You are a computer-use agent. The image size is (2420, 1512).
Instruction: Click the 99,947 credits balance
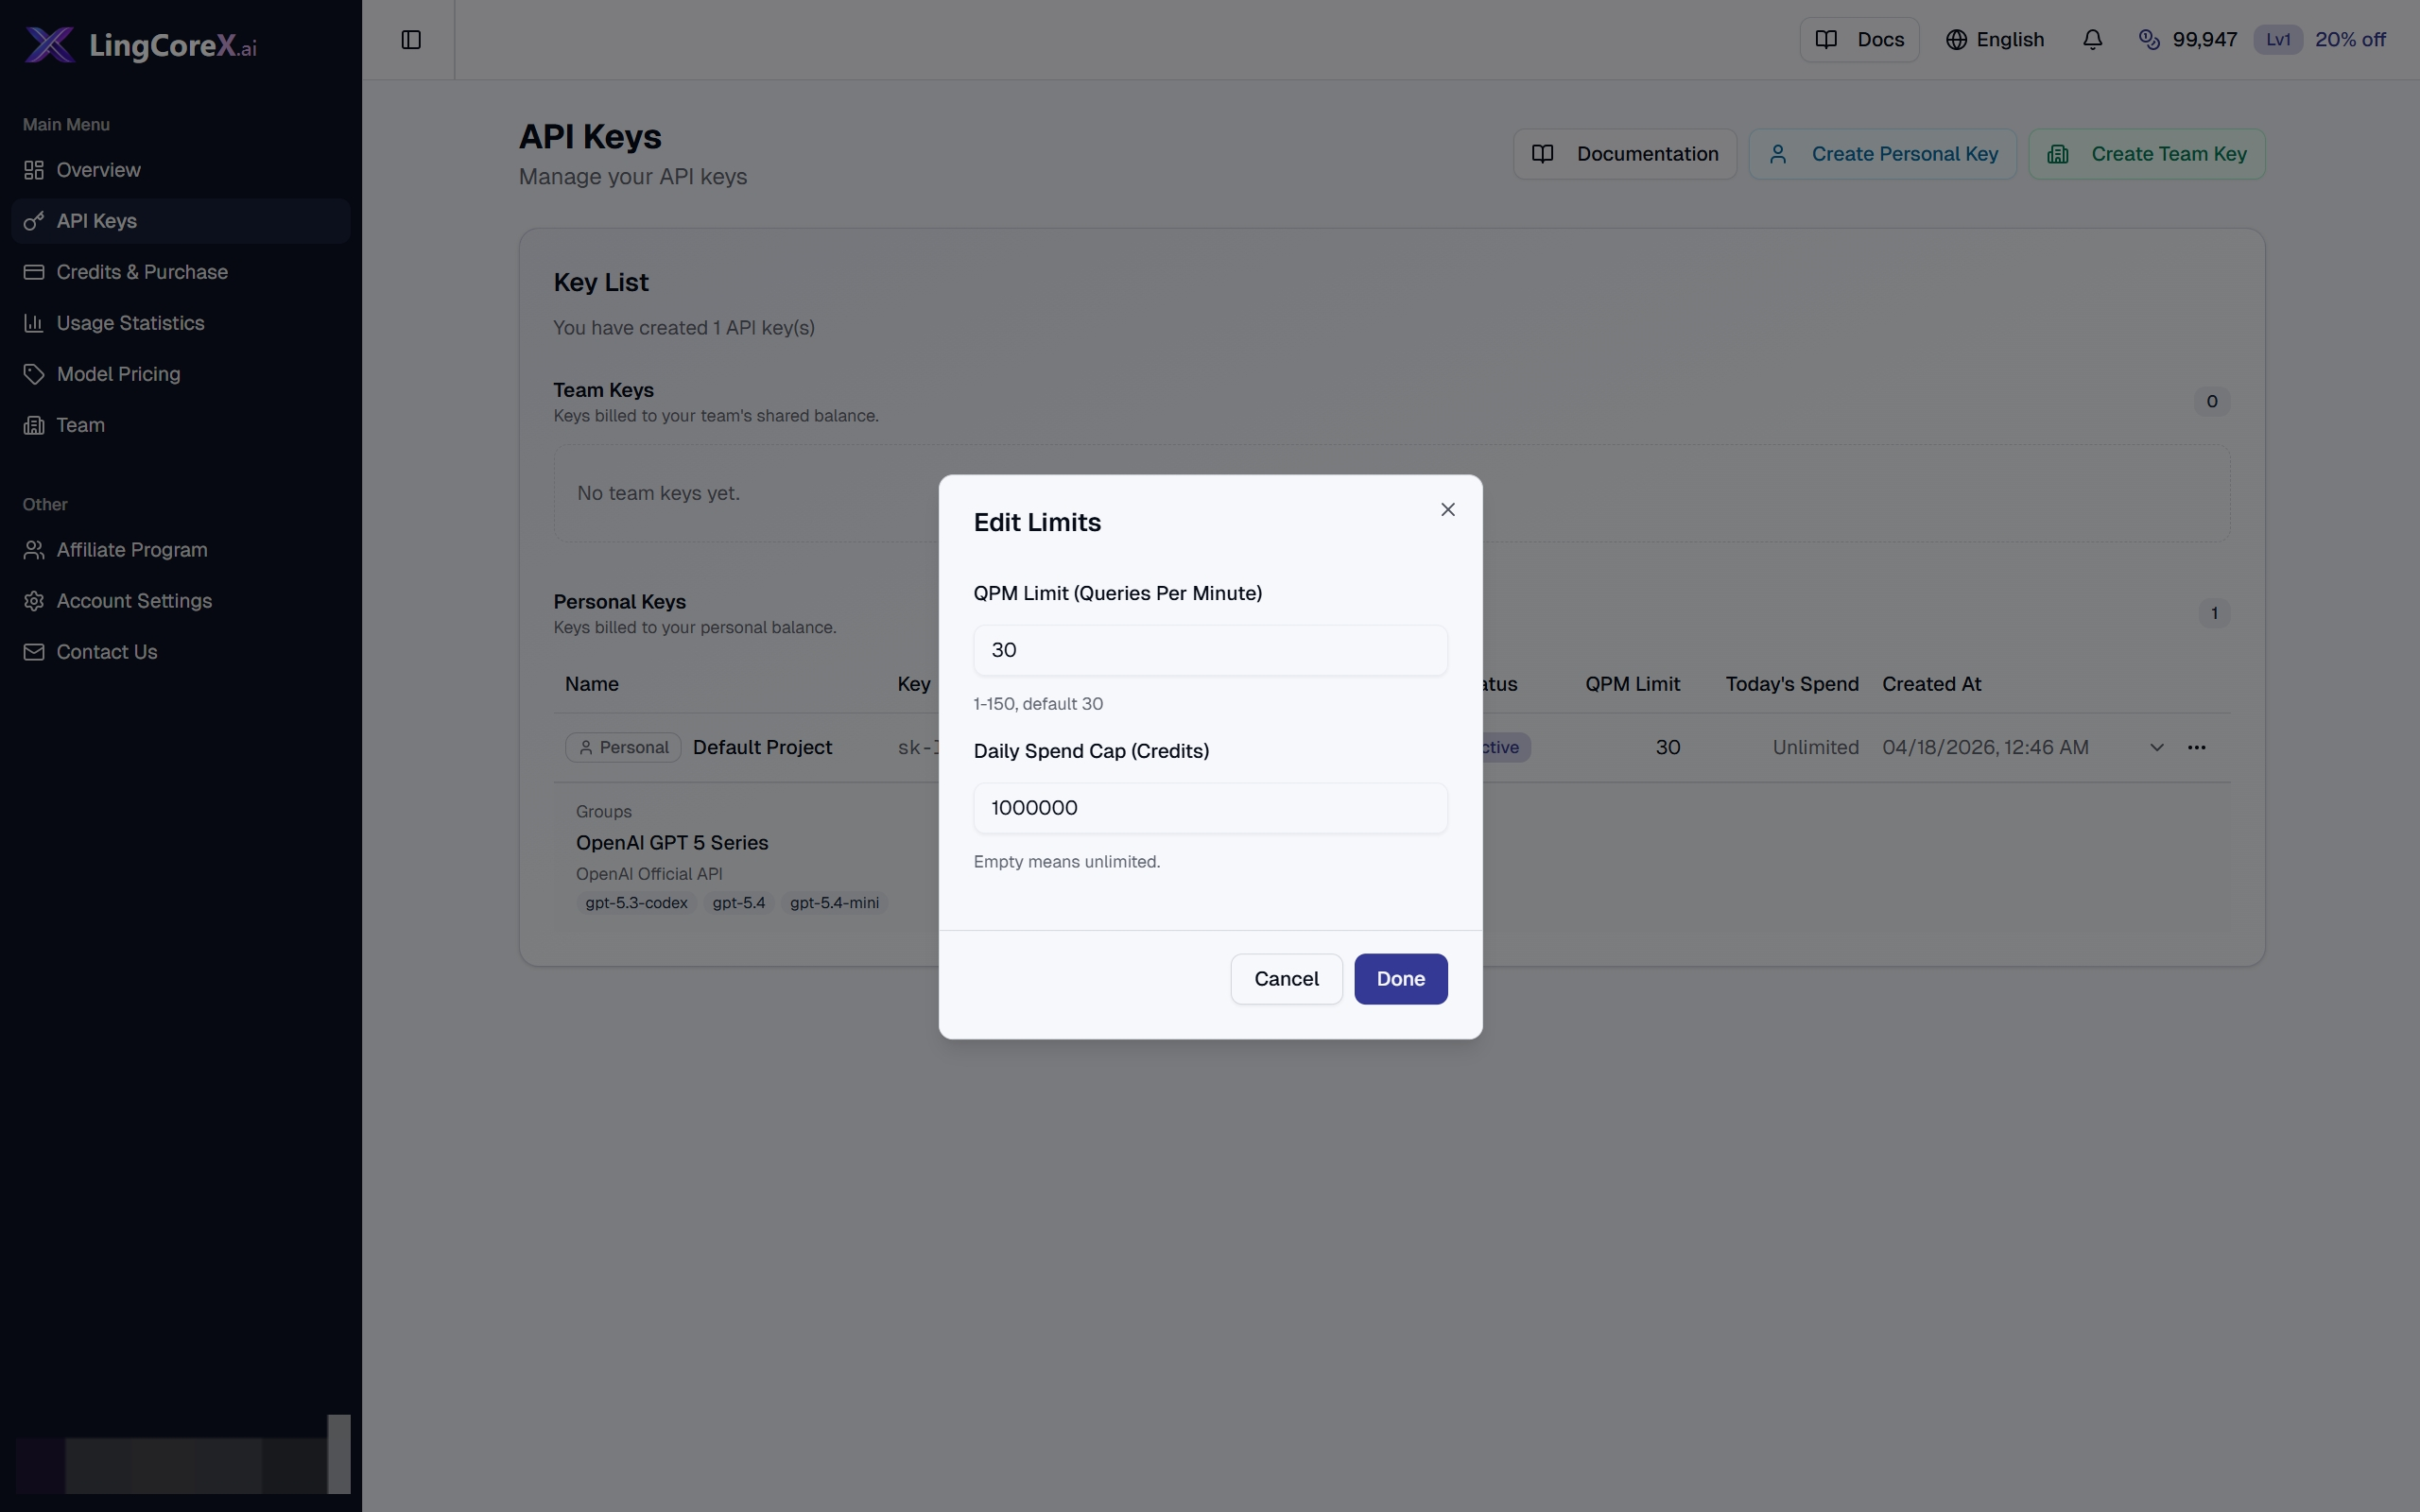click(x=2204, y=40)
